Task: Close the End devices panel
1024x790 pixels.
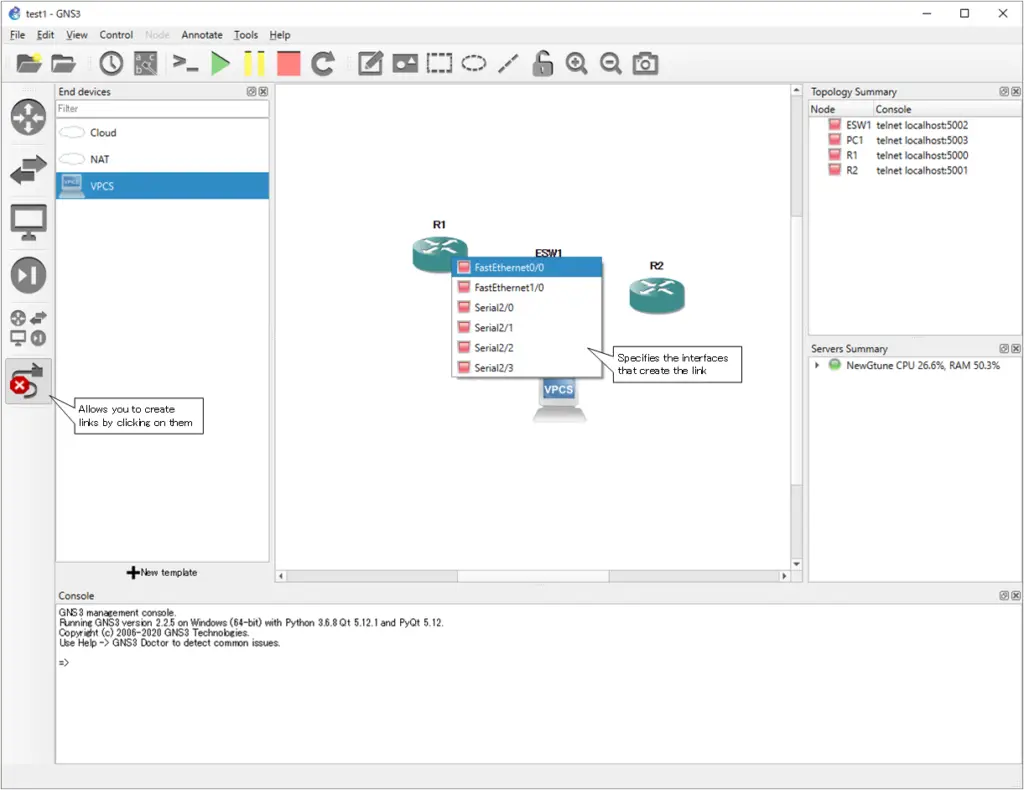Action: (x=263, y=91)
